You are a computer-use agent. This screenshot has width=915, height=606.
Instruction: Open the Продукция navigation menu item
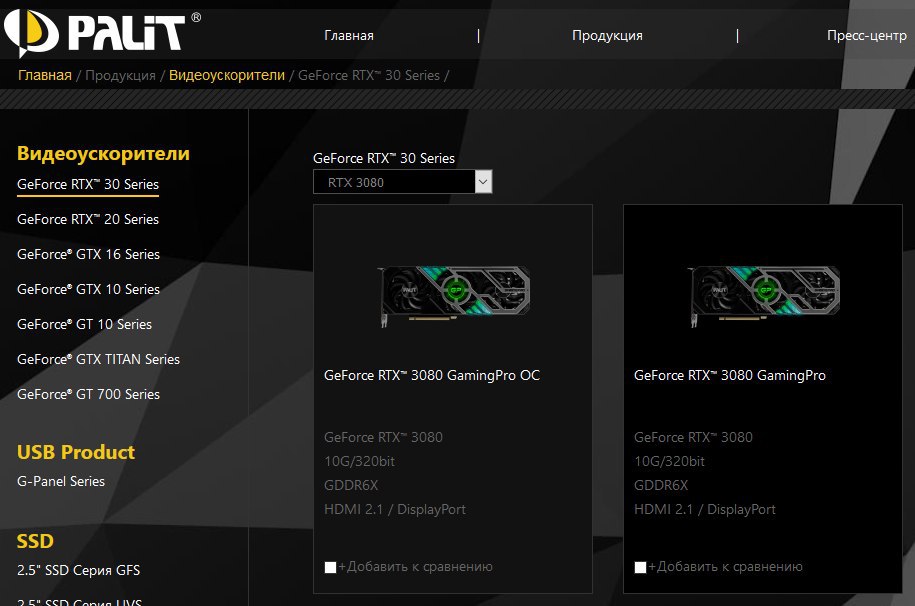(607, 36)
